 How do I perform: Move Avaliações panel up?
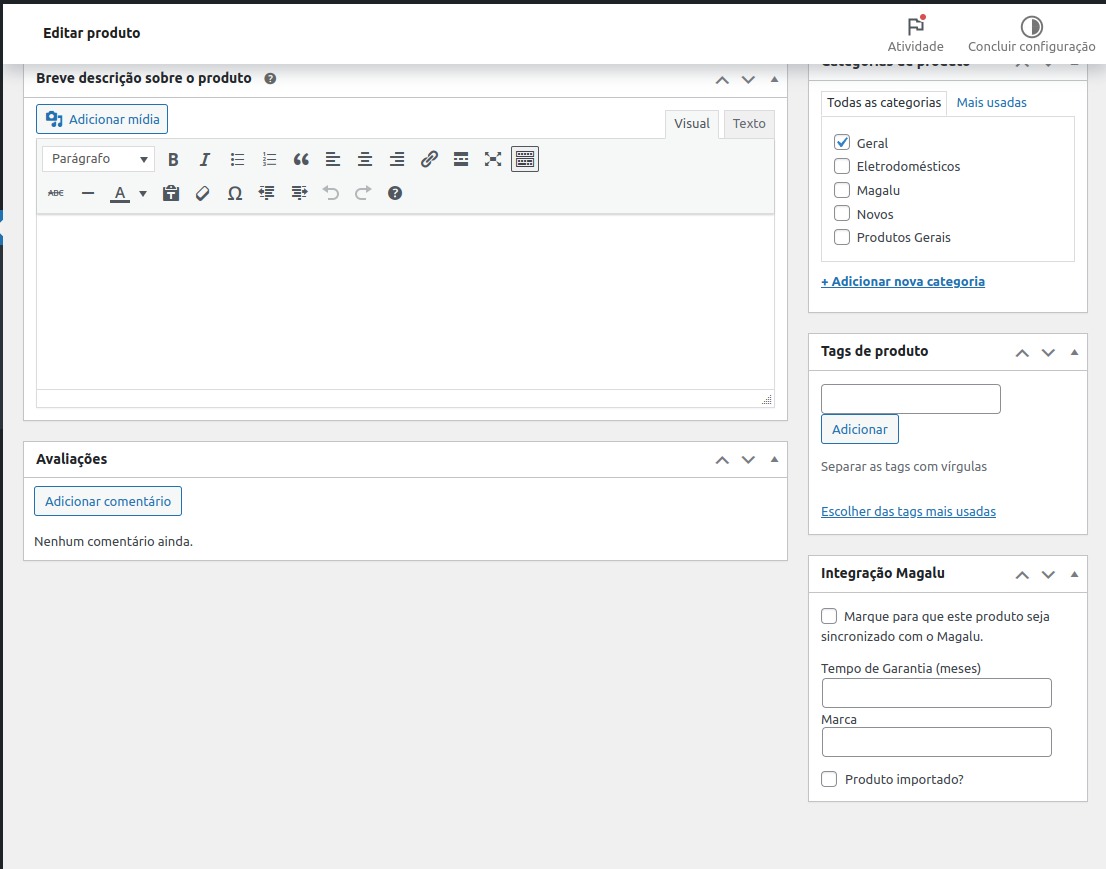point(722,460)
